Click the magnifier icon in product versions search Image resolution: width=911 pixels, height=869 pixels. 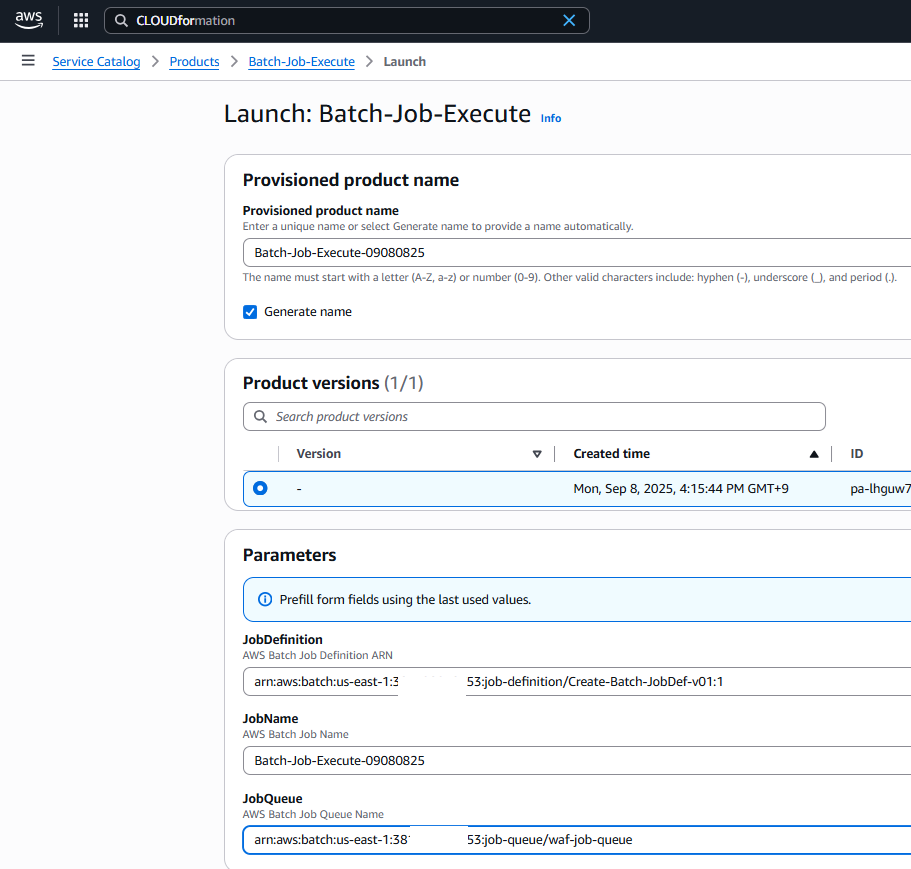(x=261, y=416)
